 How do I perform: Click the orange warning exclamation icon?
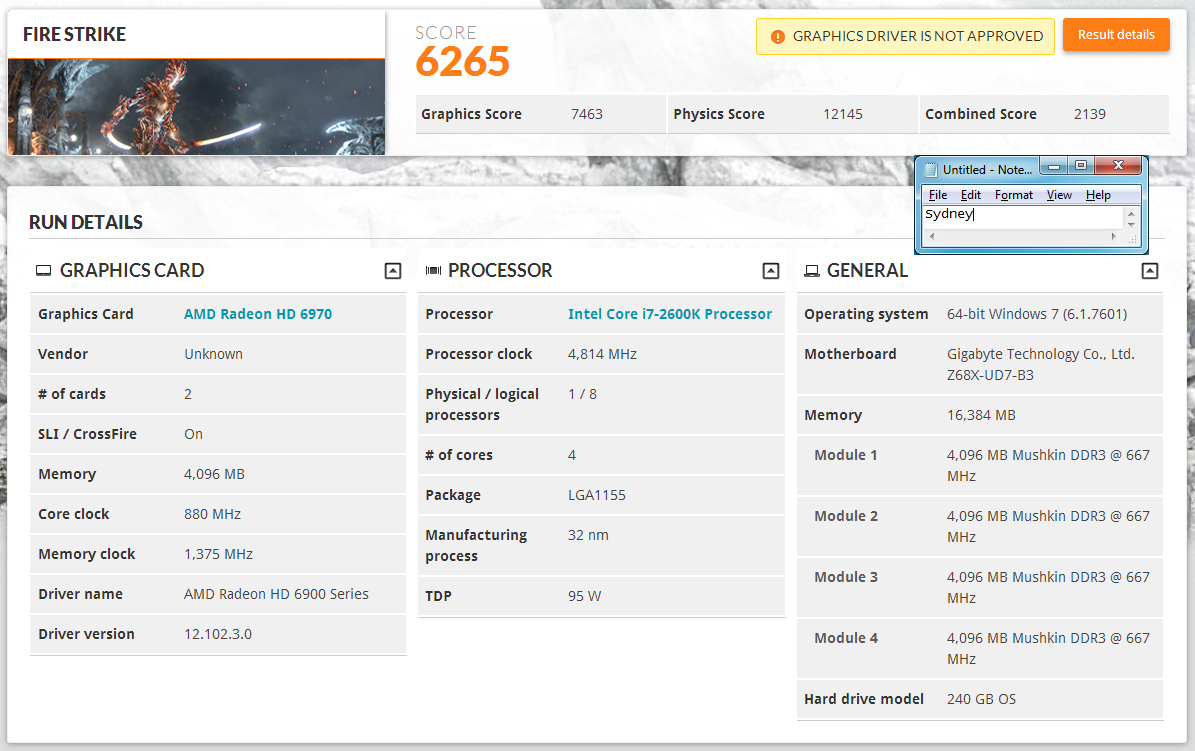[x=778, y=37]
